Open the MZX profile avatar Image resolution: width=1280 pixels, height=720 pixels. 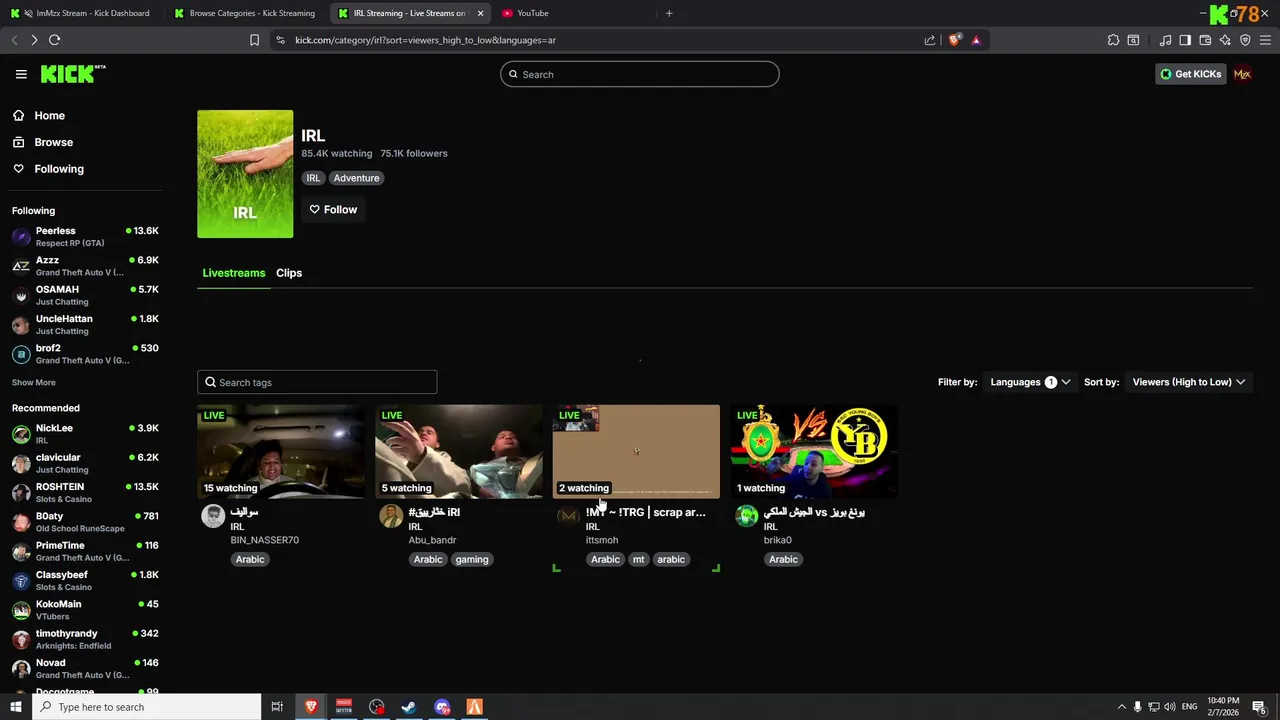[x=1242, y=74]
